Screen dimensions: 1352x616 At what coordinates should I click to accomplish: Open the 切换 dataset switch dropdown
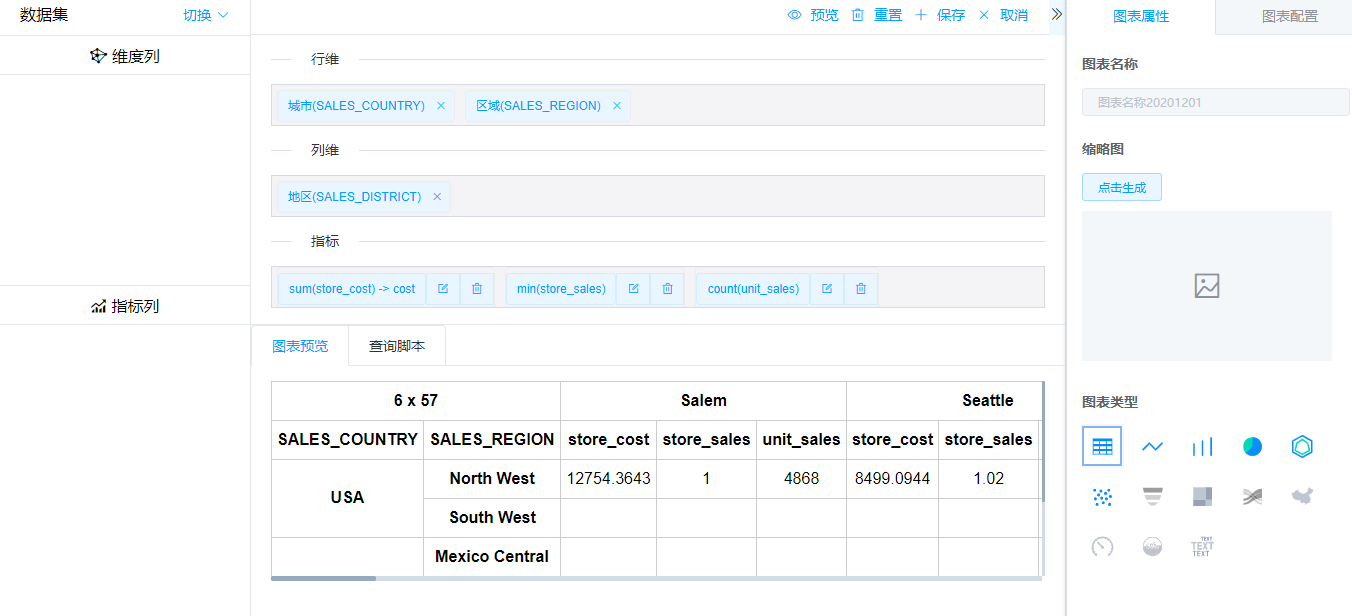tap(206, 16)
